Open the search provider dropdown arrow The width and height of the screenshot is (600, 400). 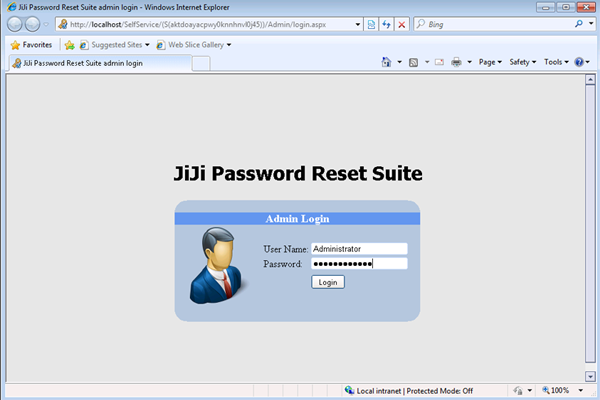point(591,24)
